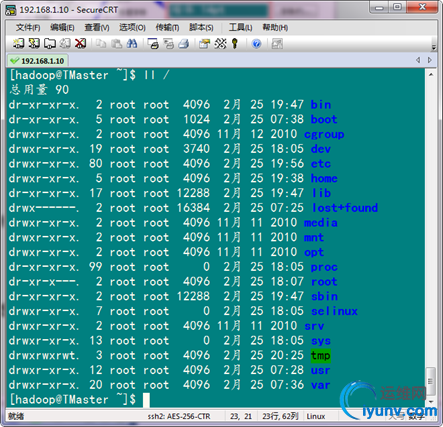Open Help with blue question icon
Viewport: 443px width, 427px height.
coord(256,43)
